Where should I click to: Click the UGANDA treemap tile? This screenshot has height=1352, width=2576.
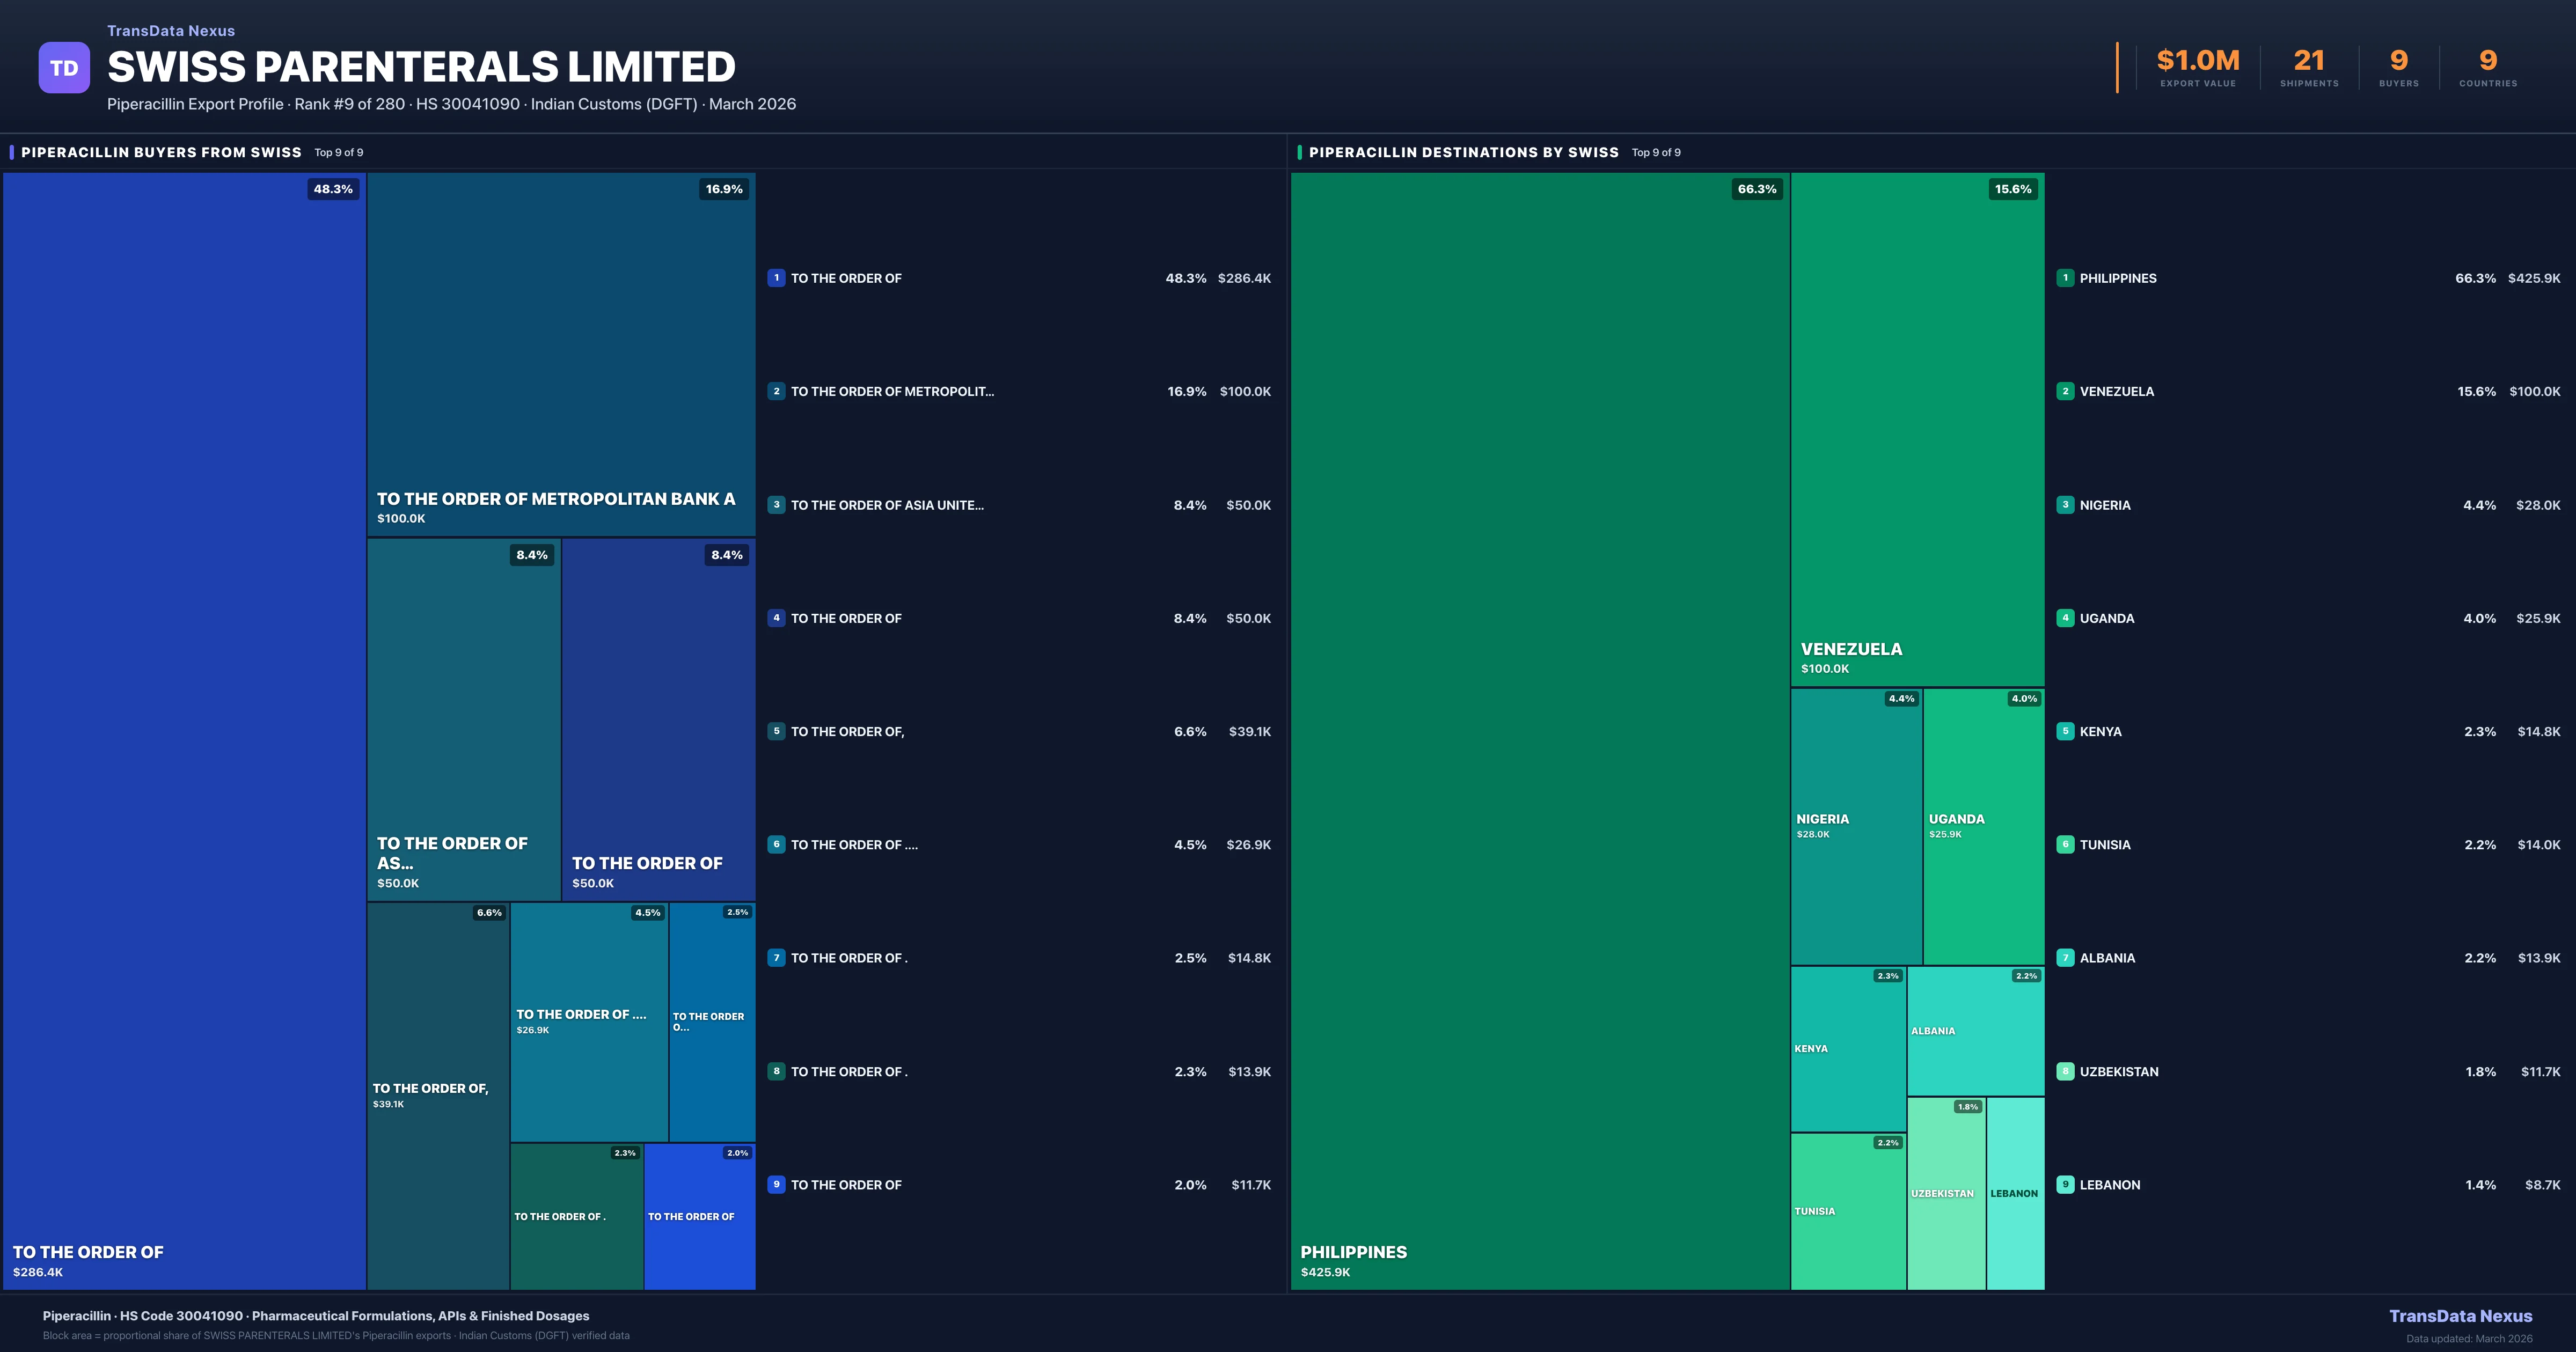[x=1983, y=826]
